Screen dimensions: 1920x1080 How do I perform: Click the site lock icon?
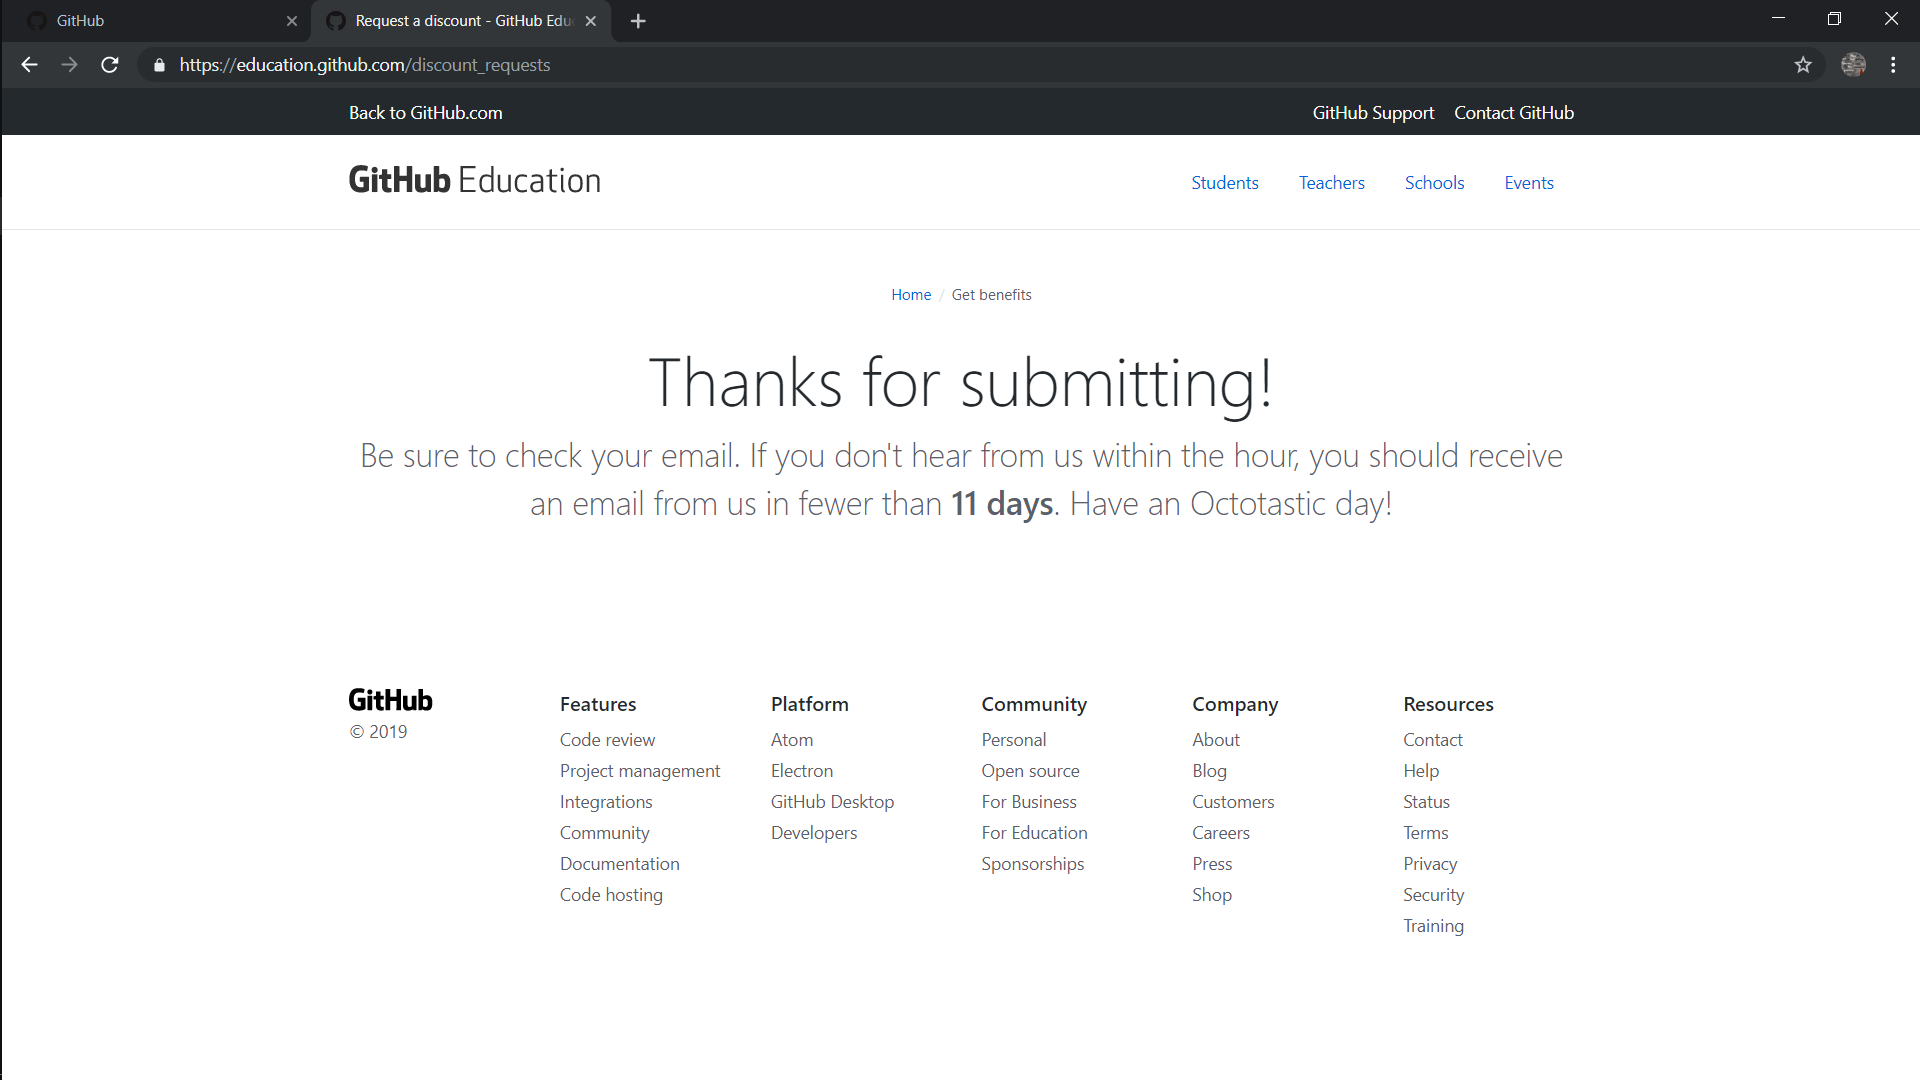pyautogui.click(x=159, y=65)
